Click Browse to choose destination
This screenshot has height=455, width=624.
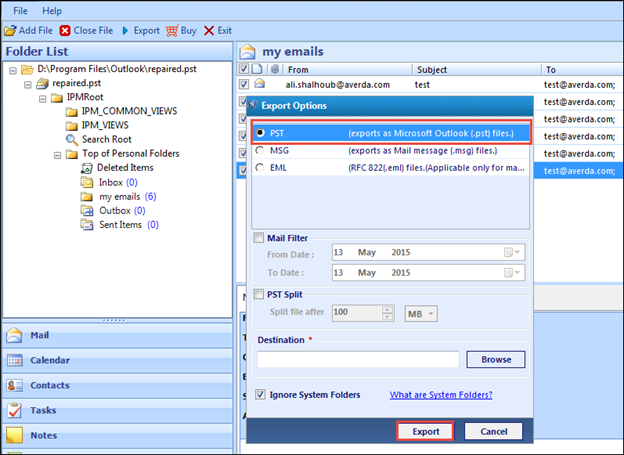pyautogui.click(x=496, y=359)
